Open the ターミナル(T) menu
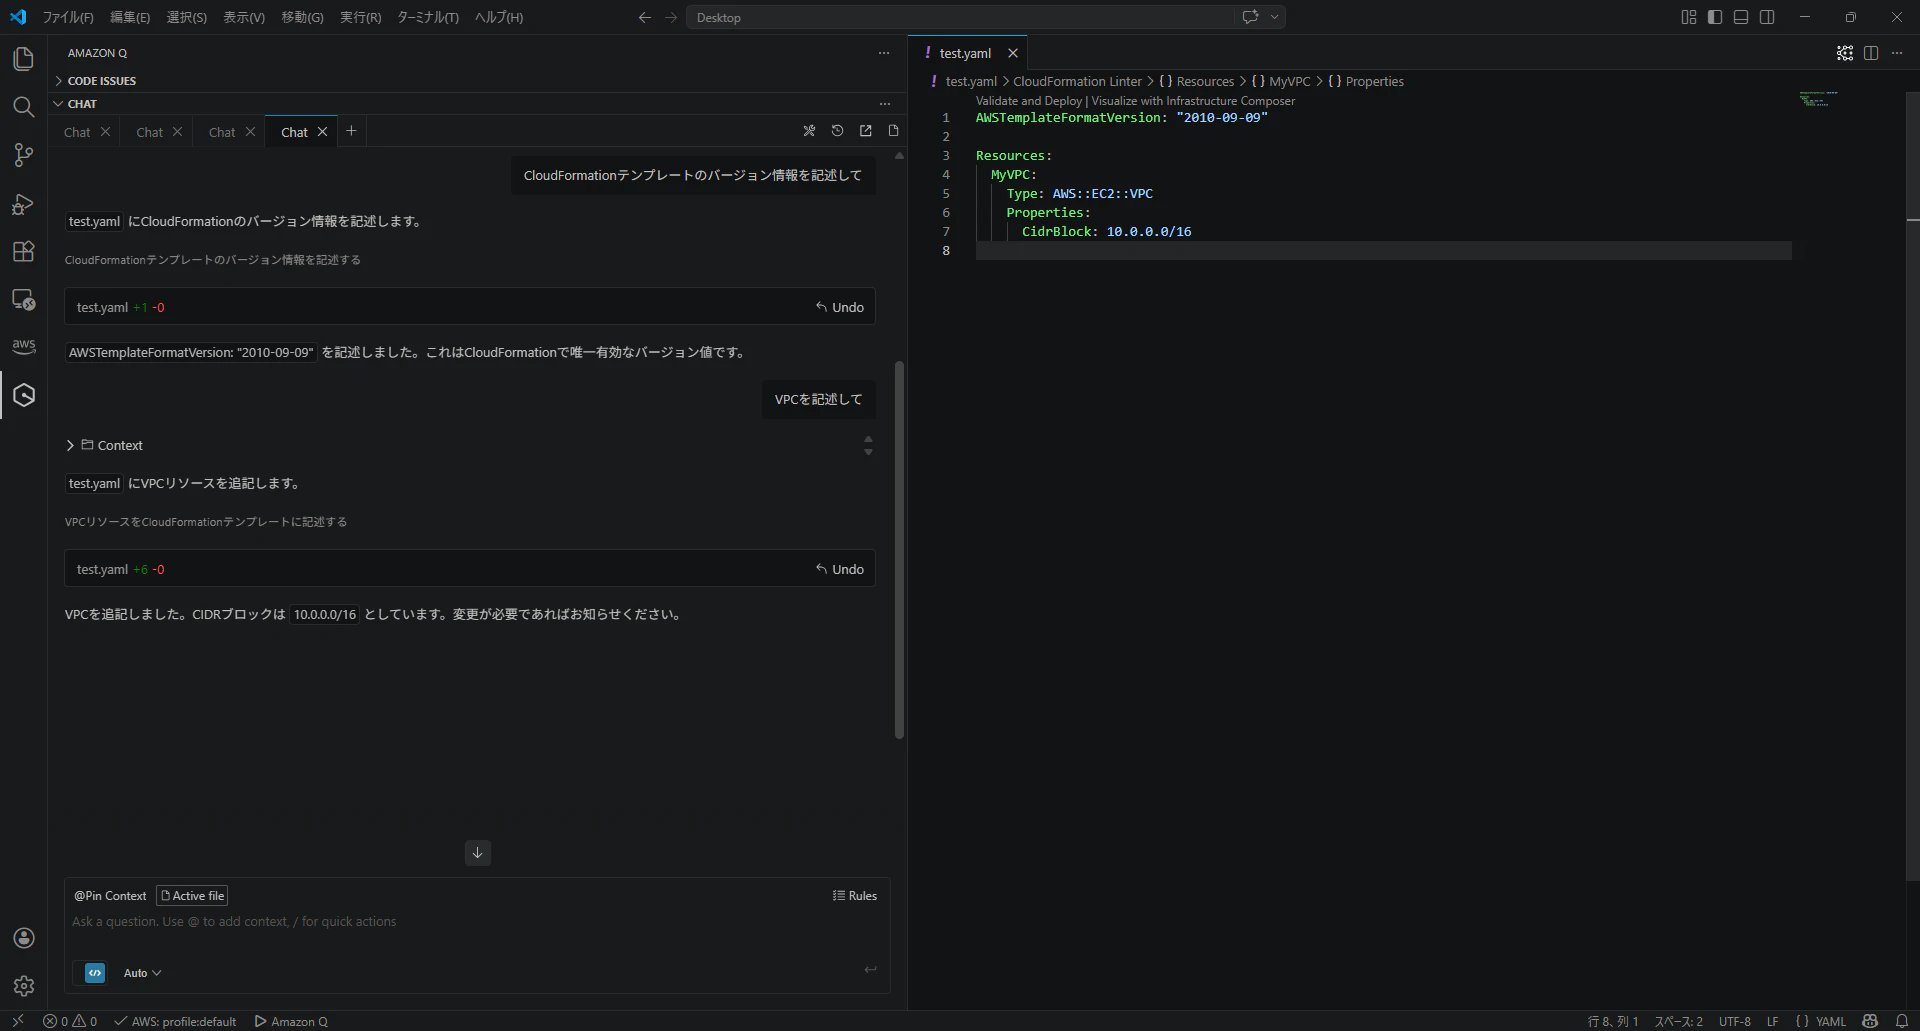The width and height of the screenshot is (1920, 1031). point(427,17)
